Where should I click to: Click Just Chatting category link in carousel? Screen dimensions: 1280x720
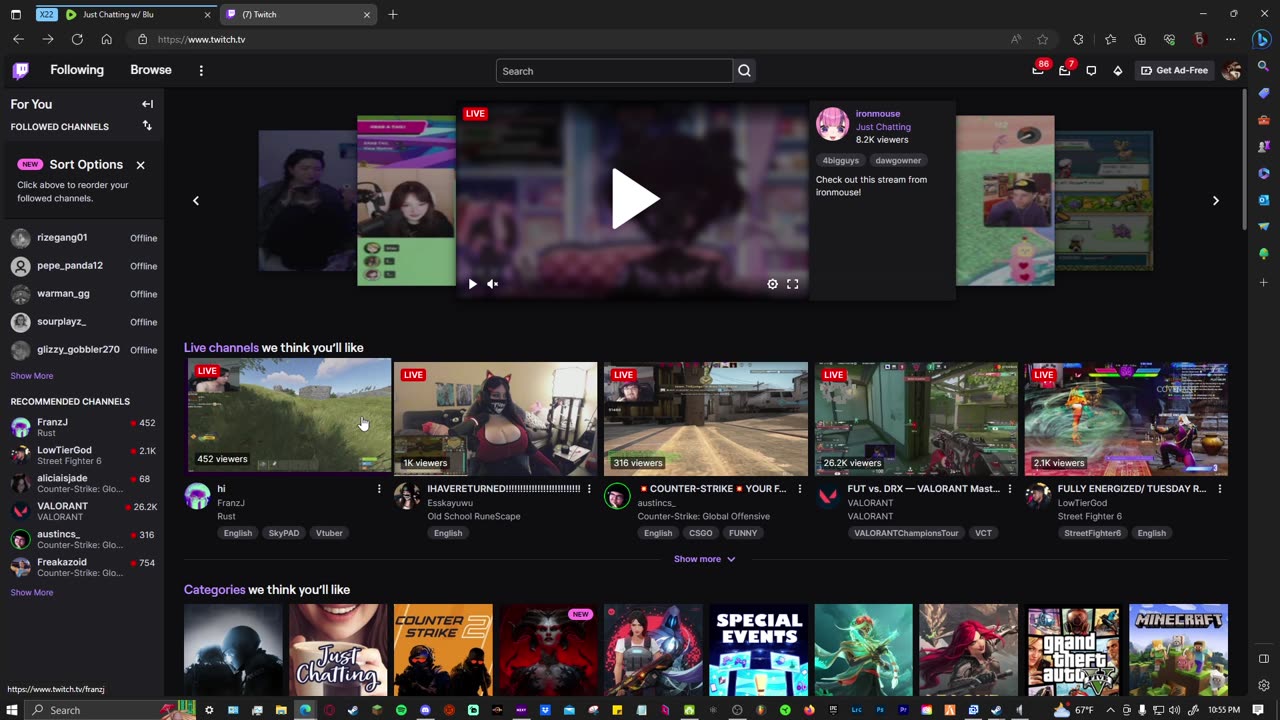click(883, 127)
